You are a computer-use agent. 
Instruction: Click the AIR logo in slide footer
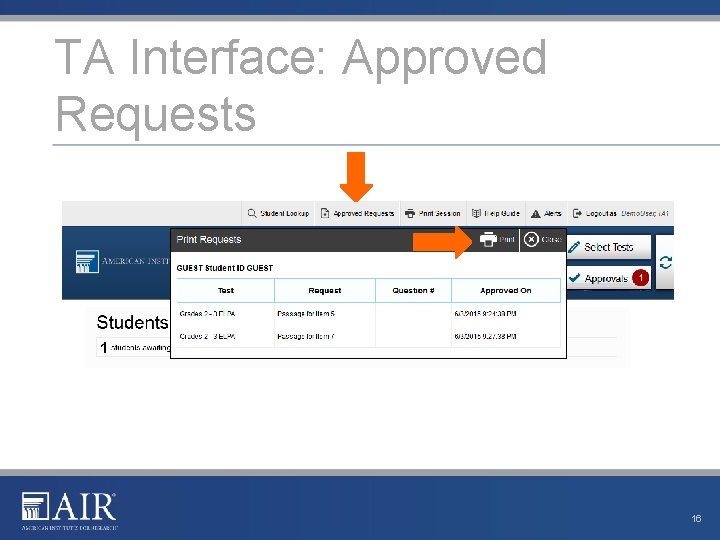pyautogui.click(x=69, y=511)
